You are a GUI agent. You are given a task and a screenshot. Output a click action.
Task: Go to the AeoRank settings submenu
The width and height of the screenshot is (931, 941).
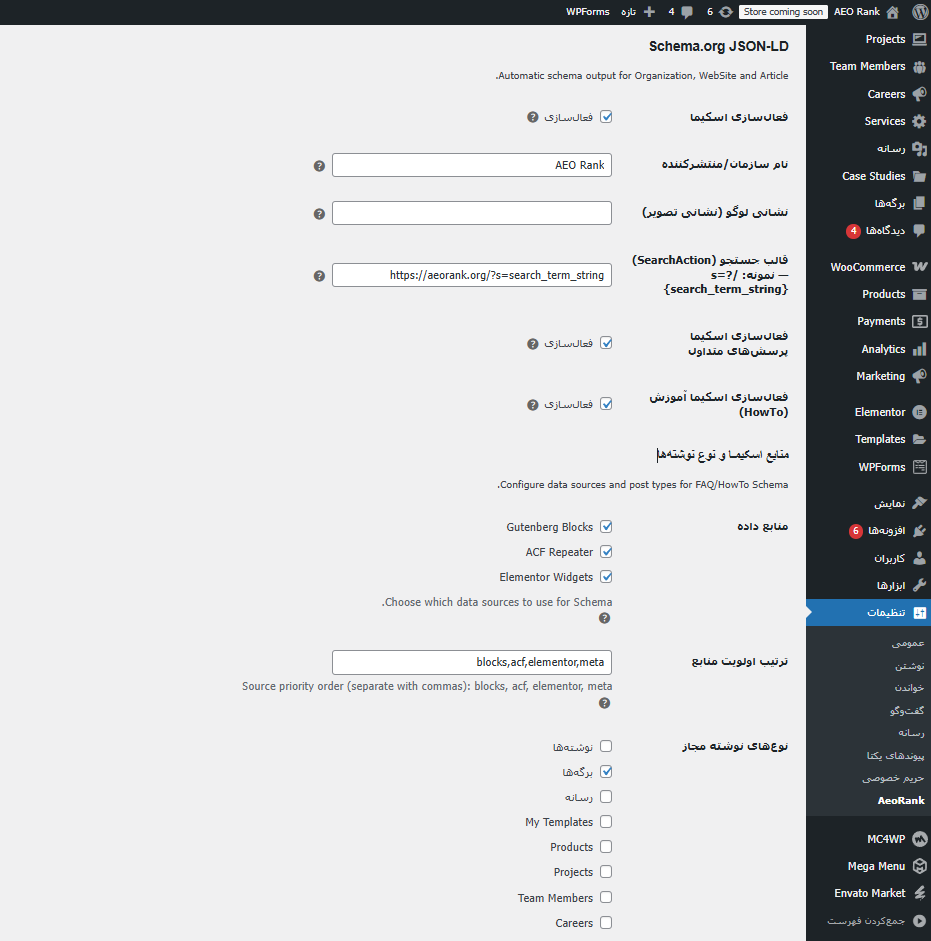pyautogui.click(x=901, y=800)
